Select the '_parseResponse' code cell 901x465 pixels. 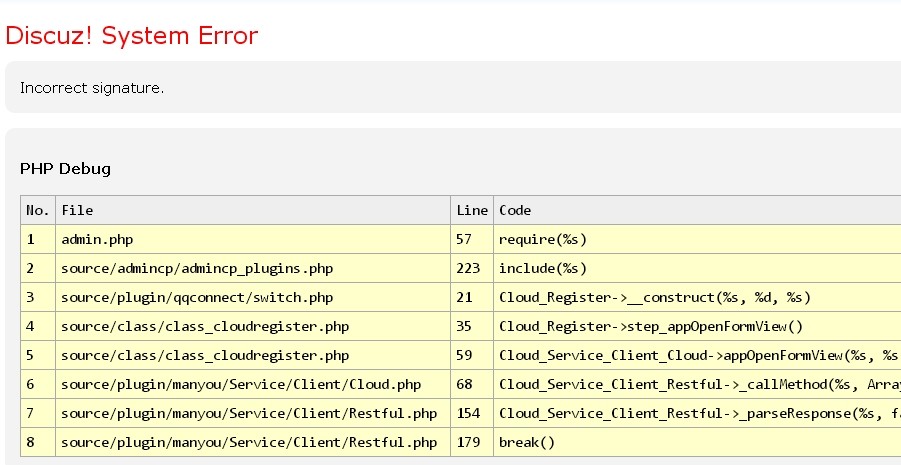tap(697, 413)
